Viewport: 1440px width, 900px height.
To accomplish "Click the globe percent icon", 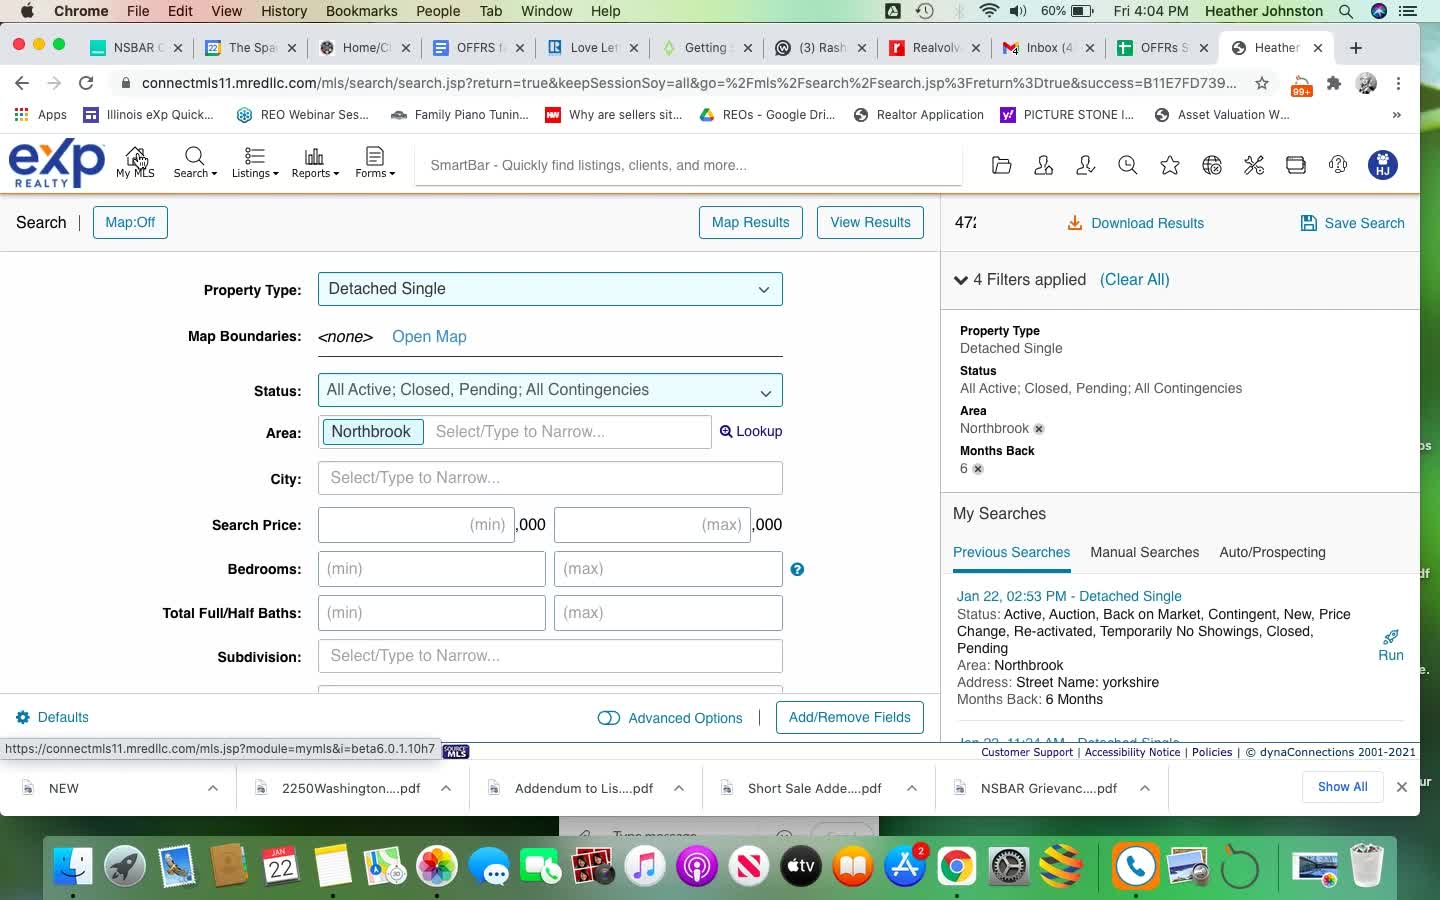I will [1212, 165].
